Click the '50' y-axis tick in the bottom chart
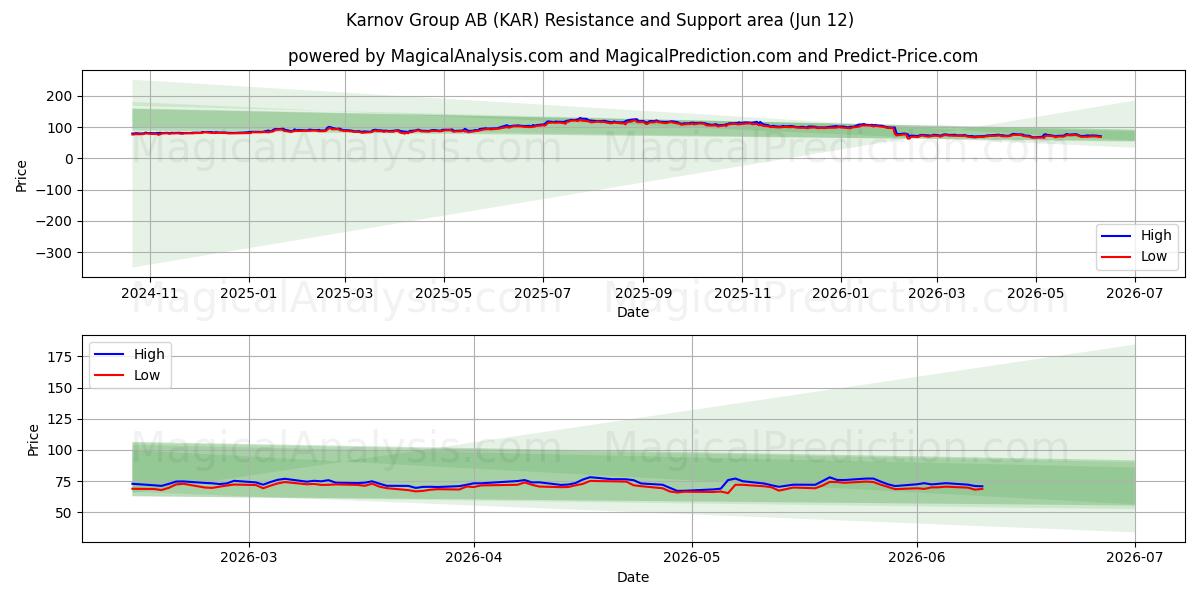This screenshot has height=600, width=1200. (x=66, y=513)
